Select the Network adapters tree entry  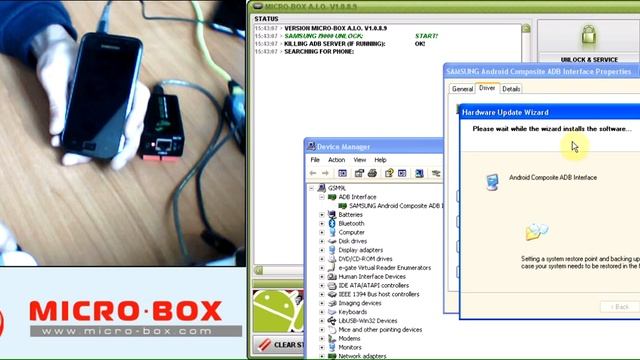362,356
